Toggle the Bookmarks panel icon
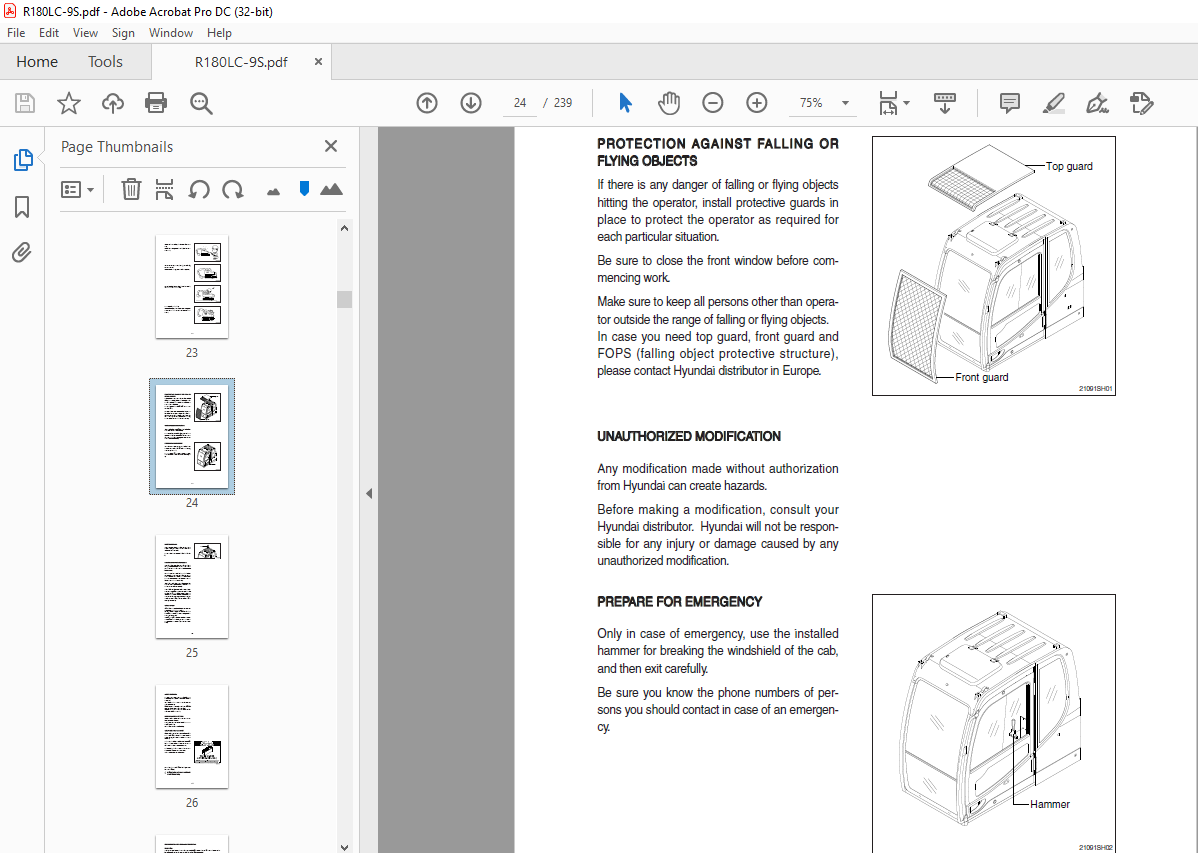1198x853 pixels. [x=22, y=207]
